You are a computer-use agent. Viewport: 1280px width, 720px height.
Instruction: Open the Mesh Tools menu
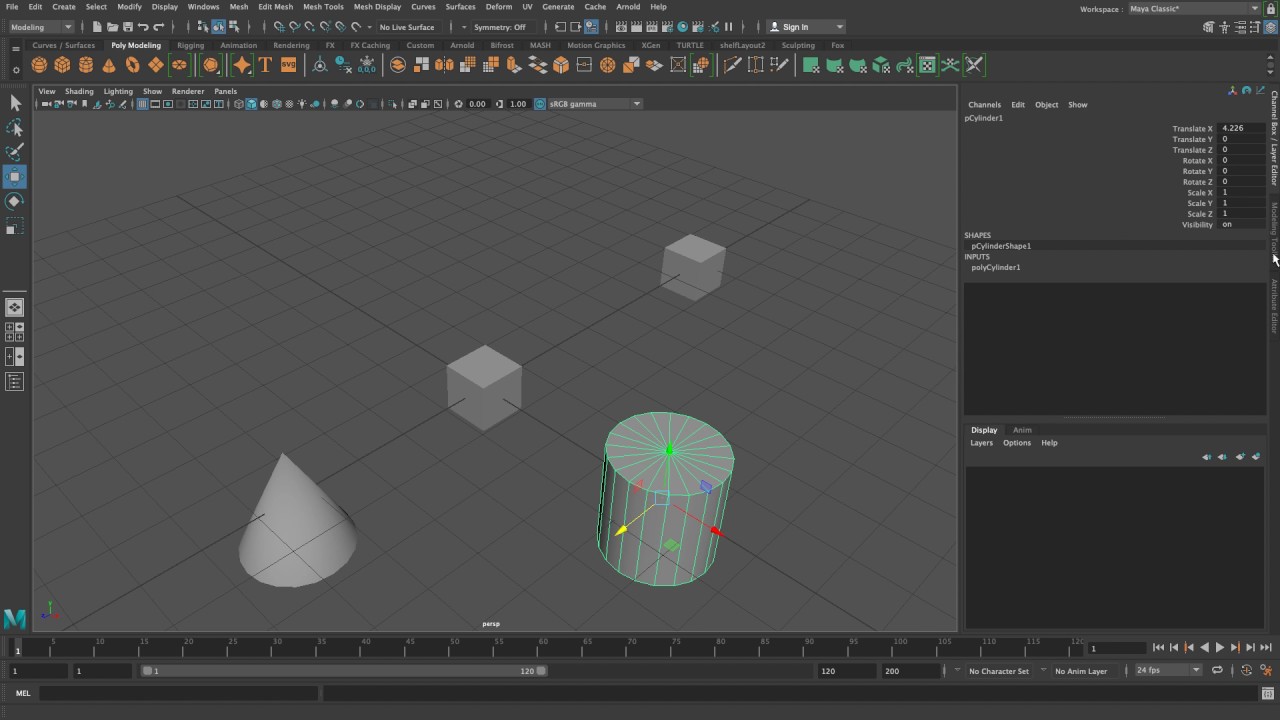323,7
